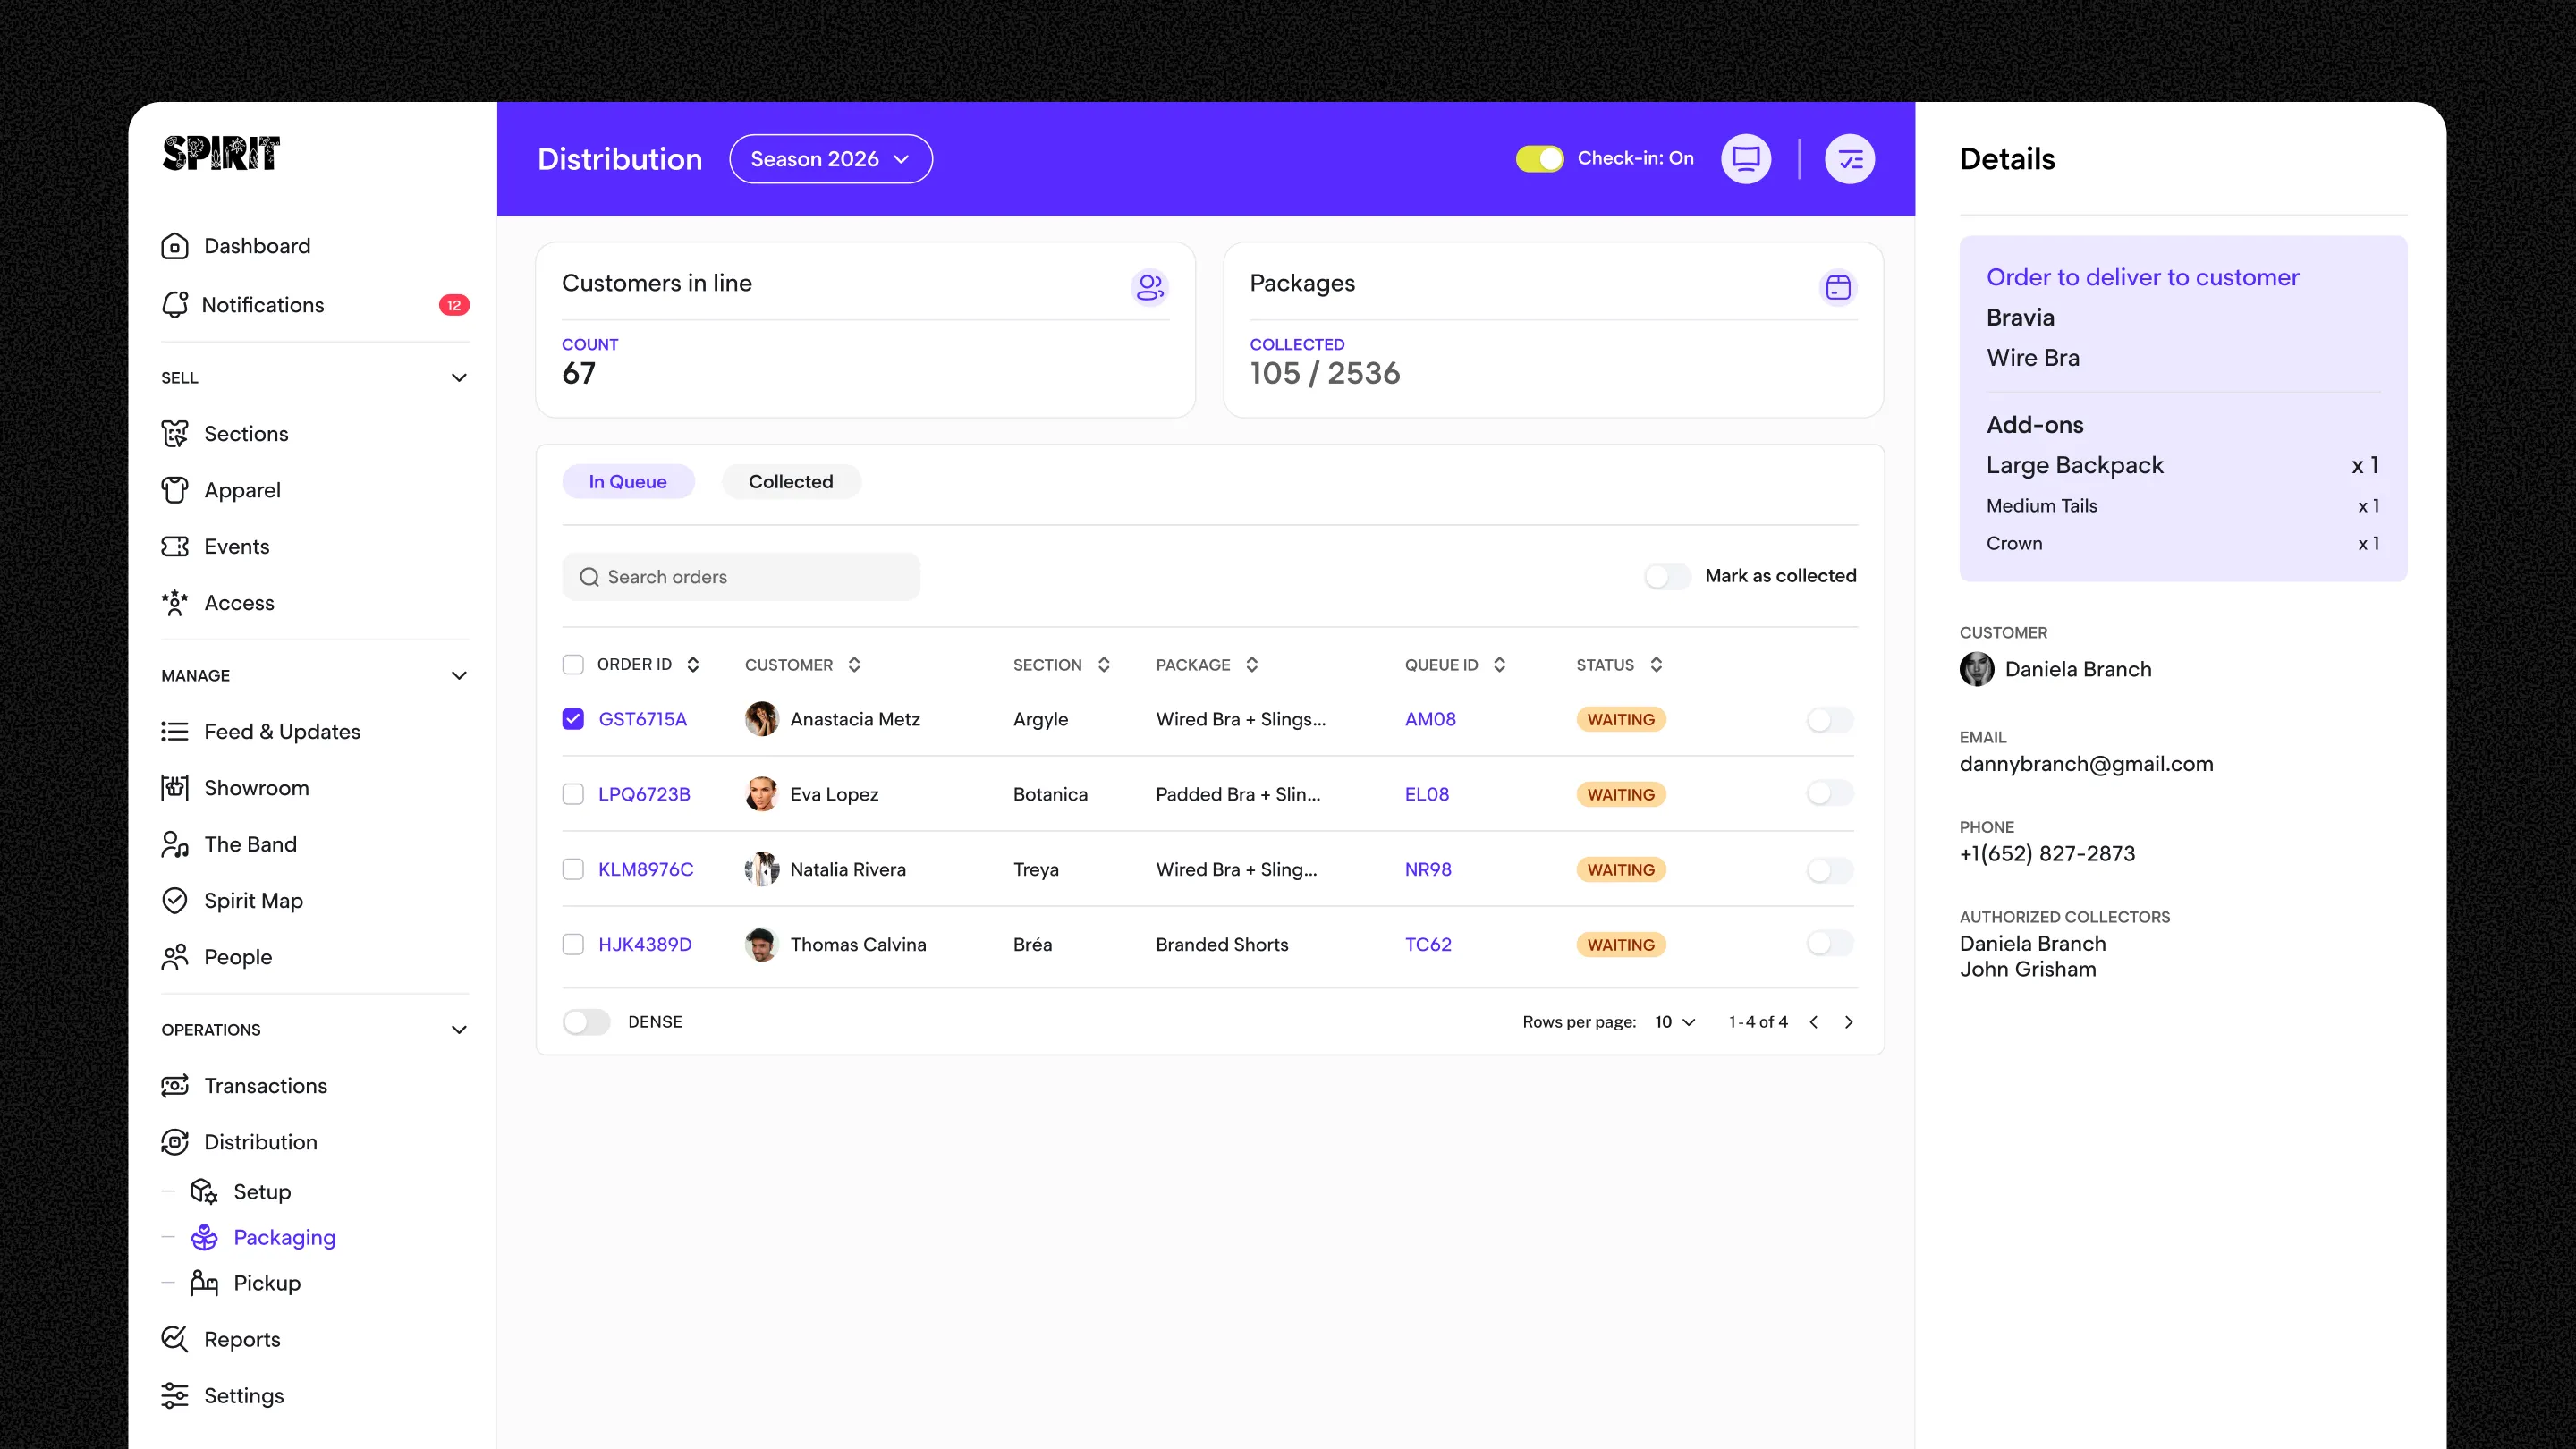
Task: Change rows per page dropdown
Action: [x=1675, y=1022]
